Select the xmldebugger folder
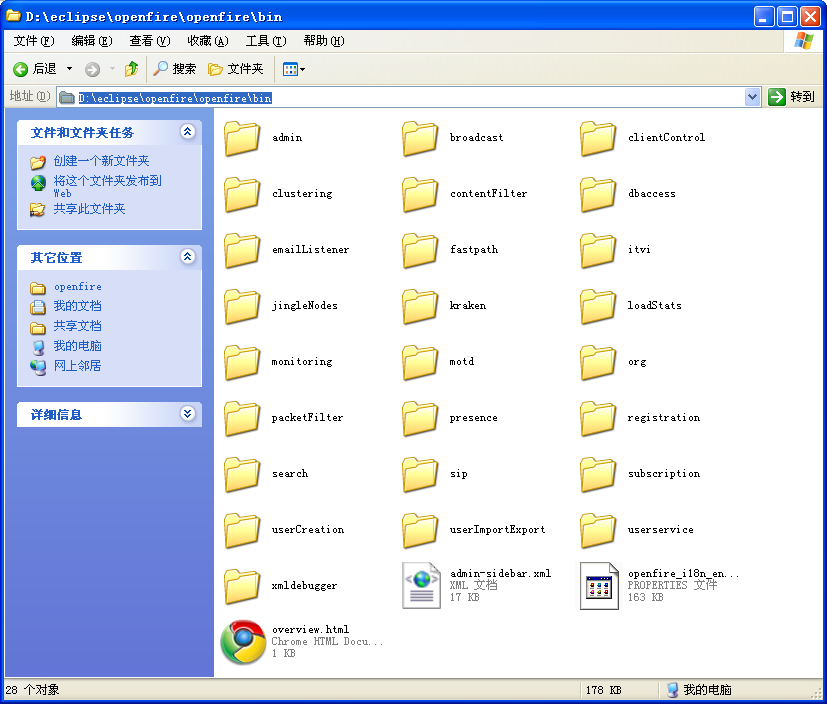Image resolution: width=827 pixels, height=704 pixels. (x=241, y=584)
